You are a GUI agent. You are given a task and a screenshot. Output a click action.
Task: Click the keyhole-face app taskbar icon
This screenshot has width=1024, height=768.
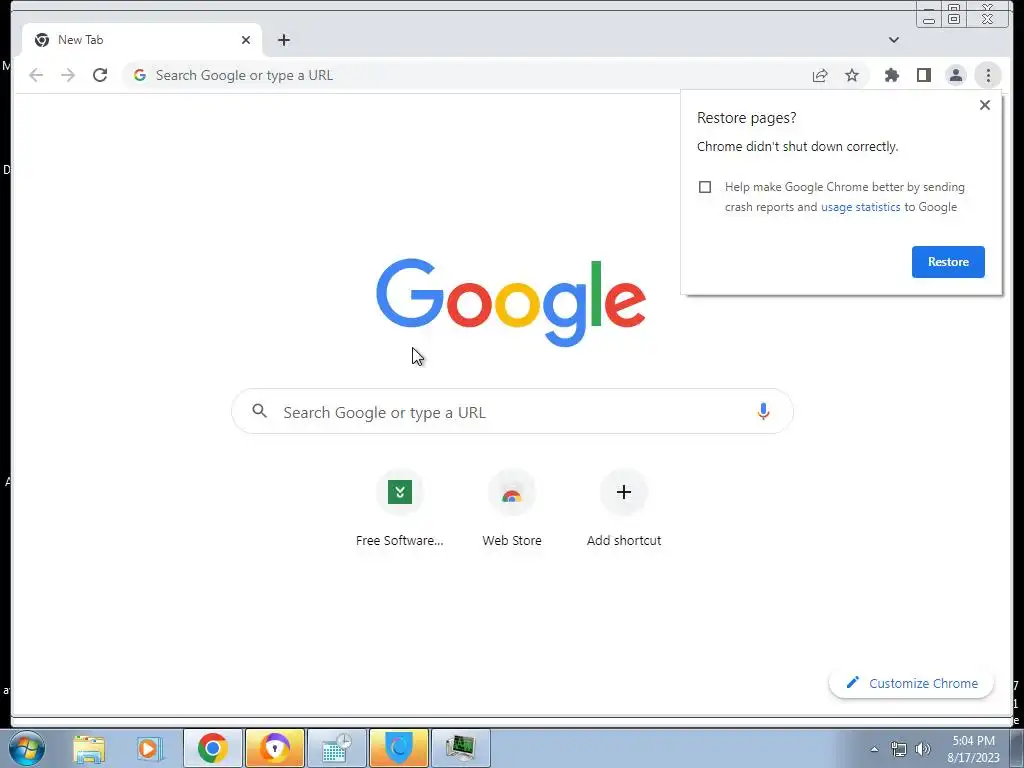click(274, 748)
